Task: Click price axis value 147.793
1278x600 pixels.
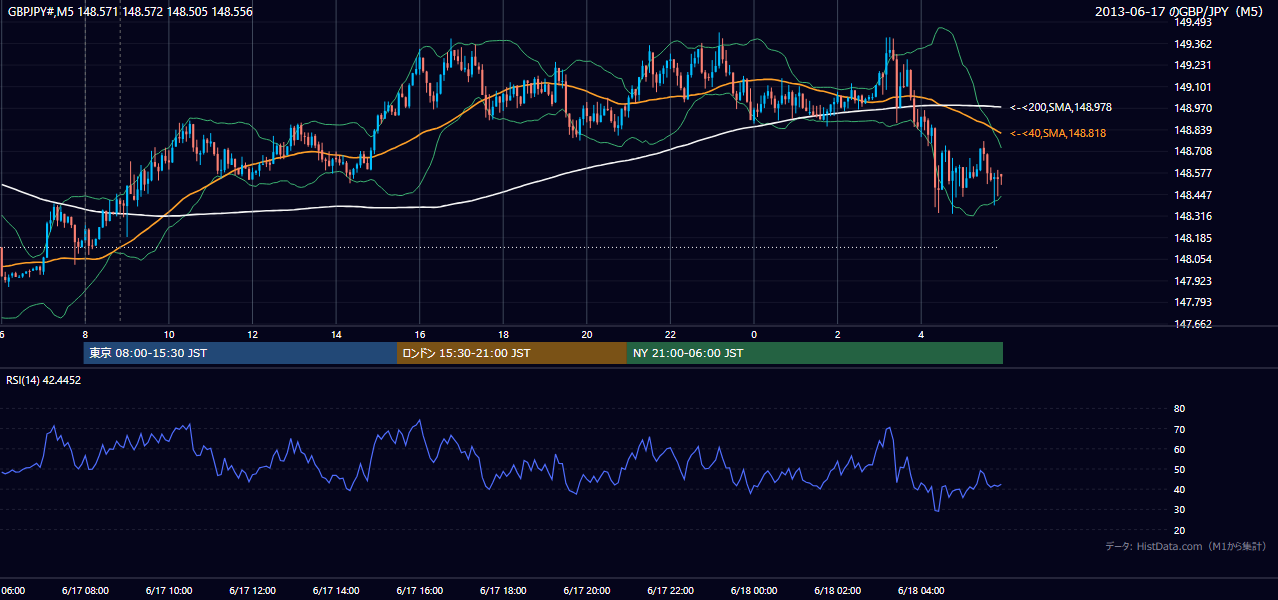Action: coord(1192,302)
